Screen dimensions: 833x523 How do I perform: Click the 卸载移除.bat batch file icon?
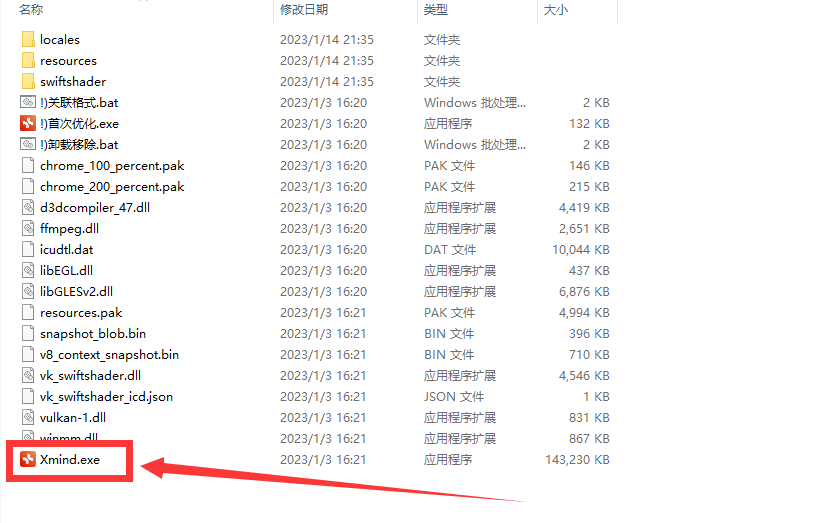28,145
